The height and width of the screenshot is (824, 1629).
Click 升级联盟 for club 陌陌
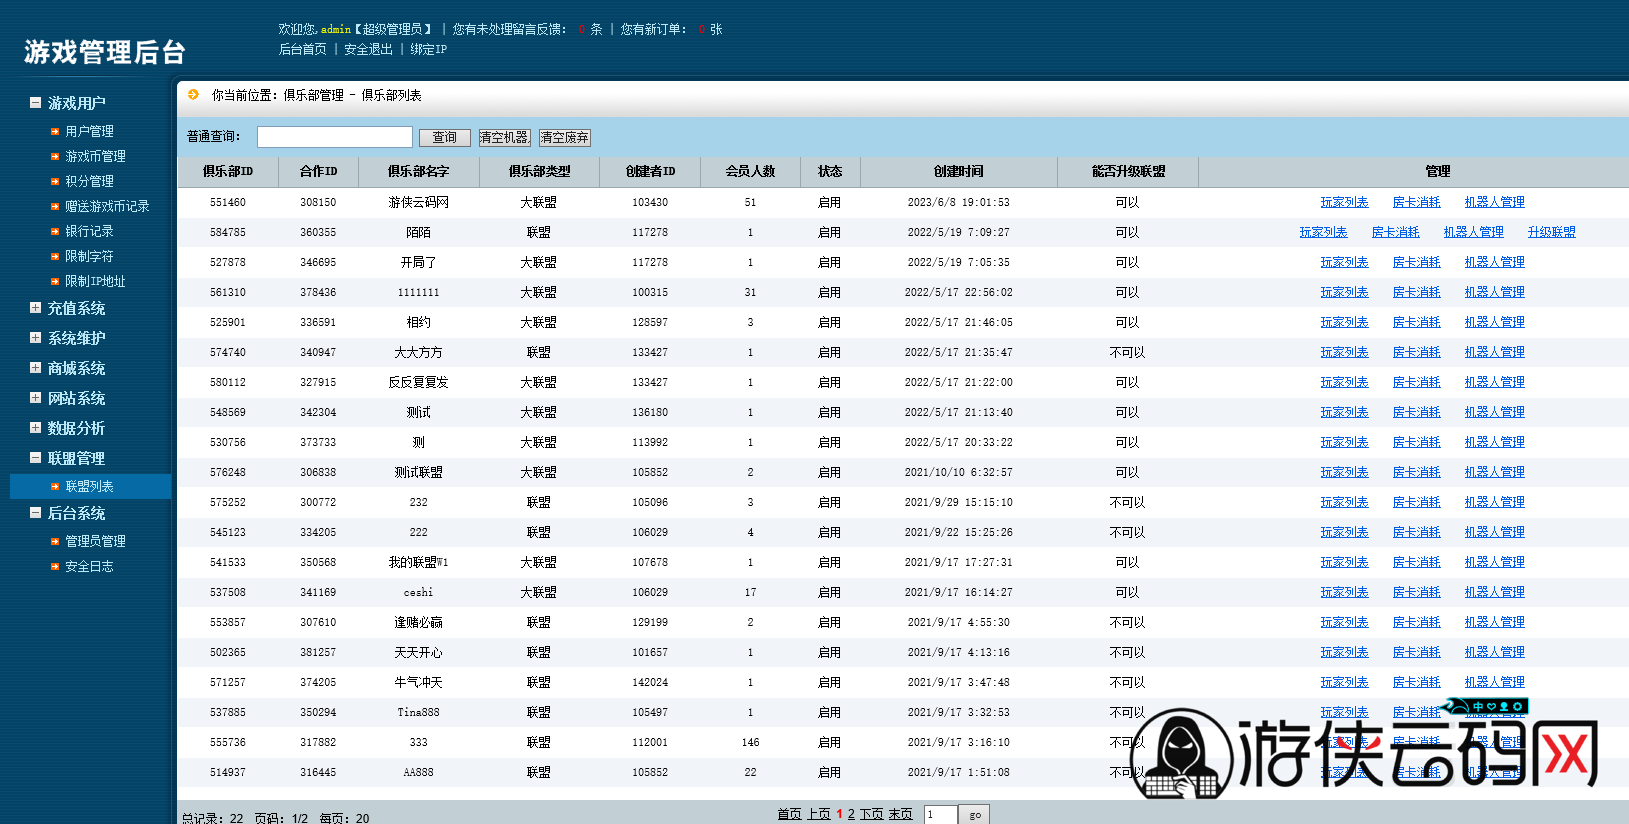point(1551,232)
